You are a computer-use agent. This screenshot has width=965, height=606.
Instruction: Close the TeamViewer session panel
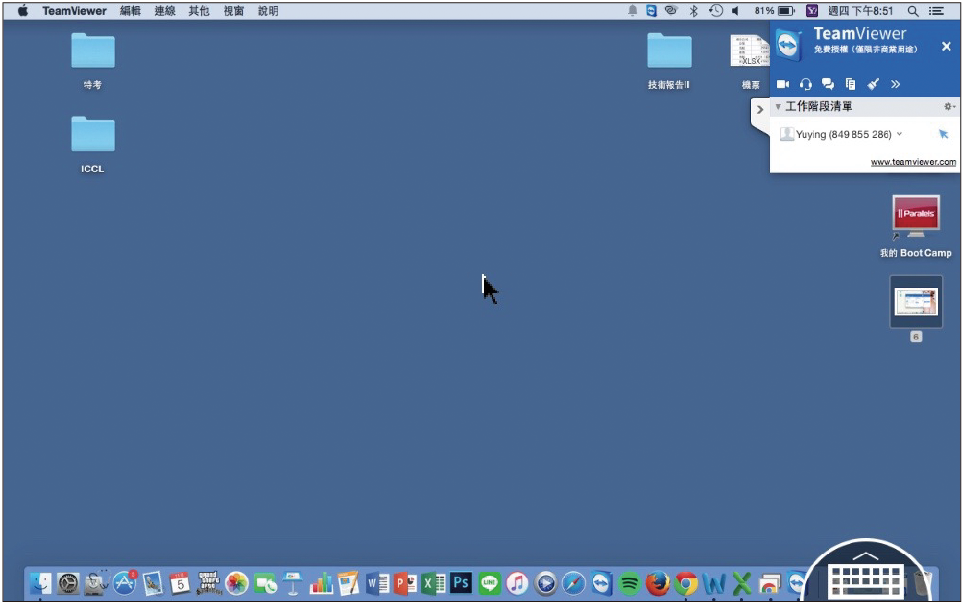tap(946, 47)
